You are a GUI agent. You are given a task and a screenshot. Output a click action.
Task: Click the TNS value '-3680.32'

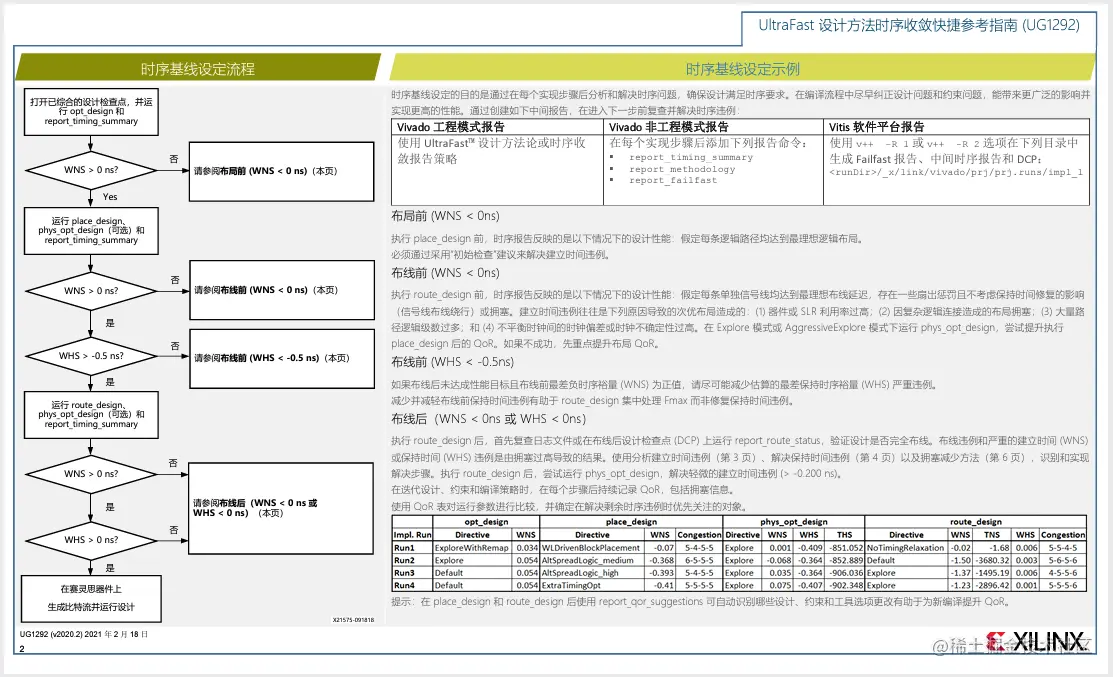[x=992, y=560]
